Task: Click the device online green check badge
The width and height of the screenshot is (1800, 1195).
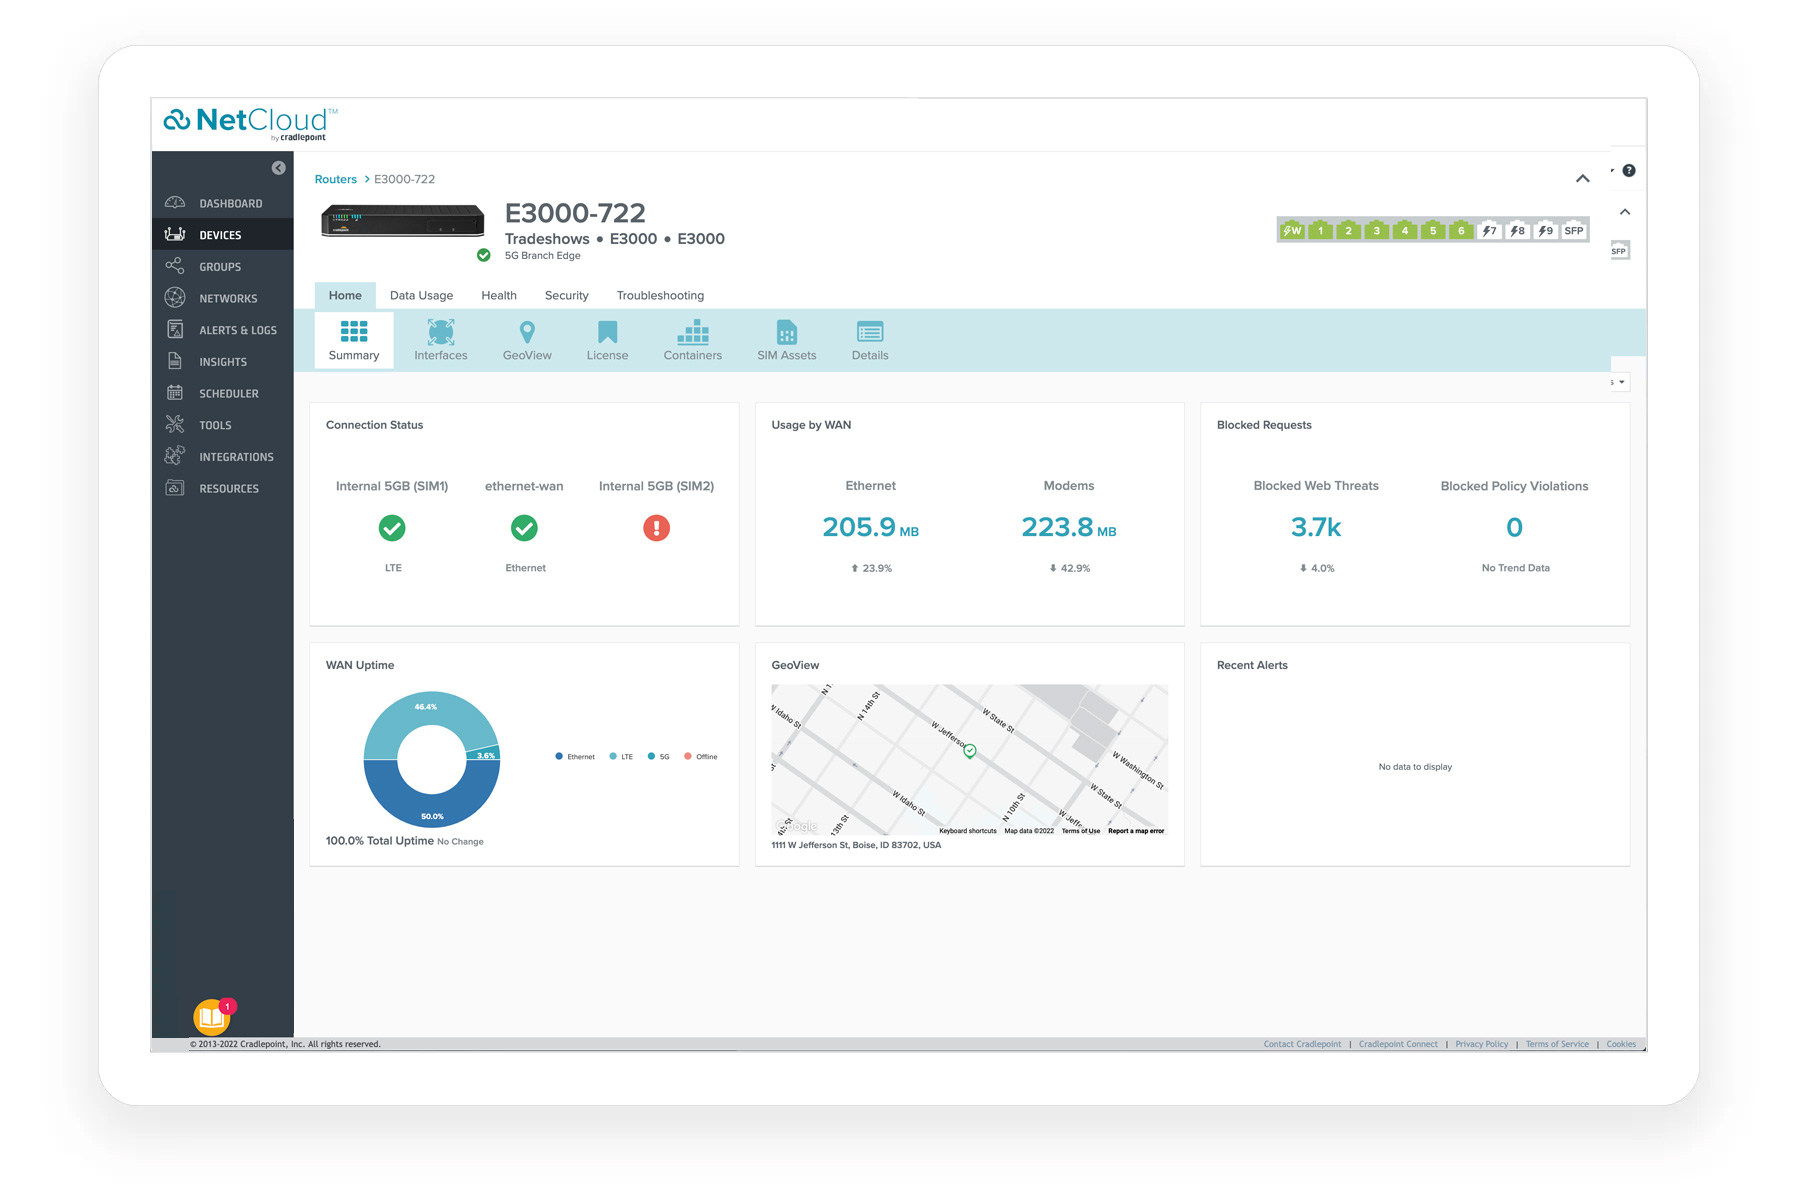Action: (484, 255)
